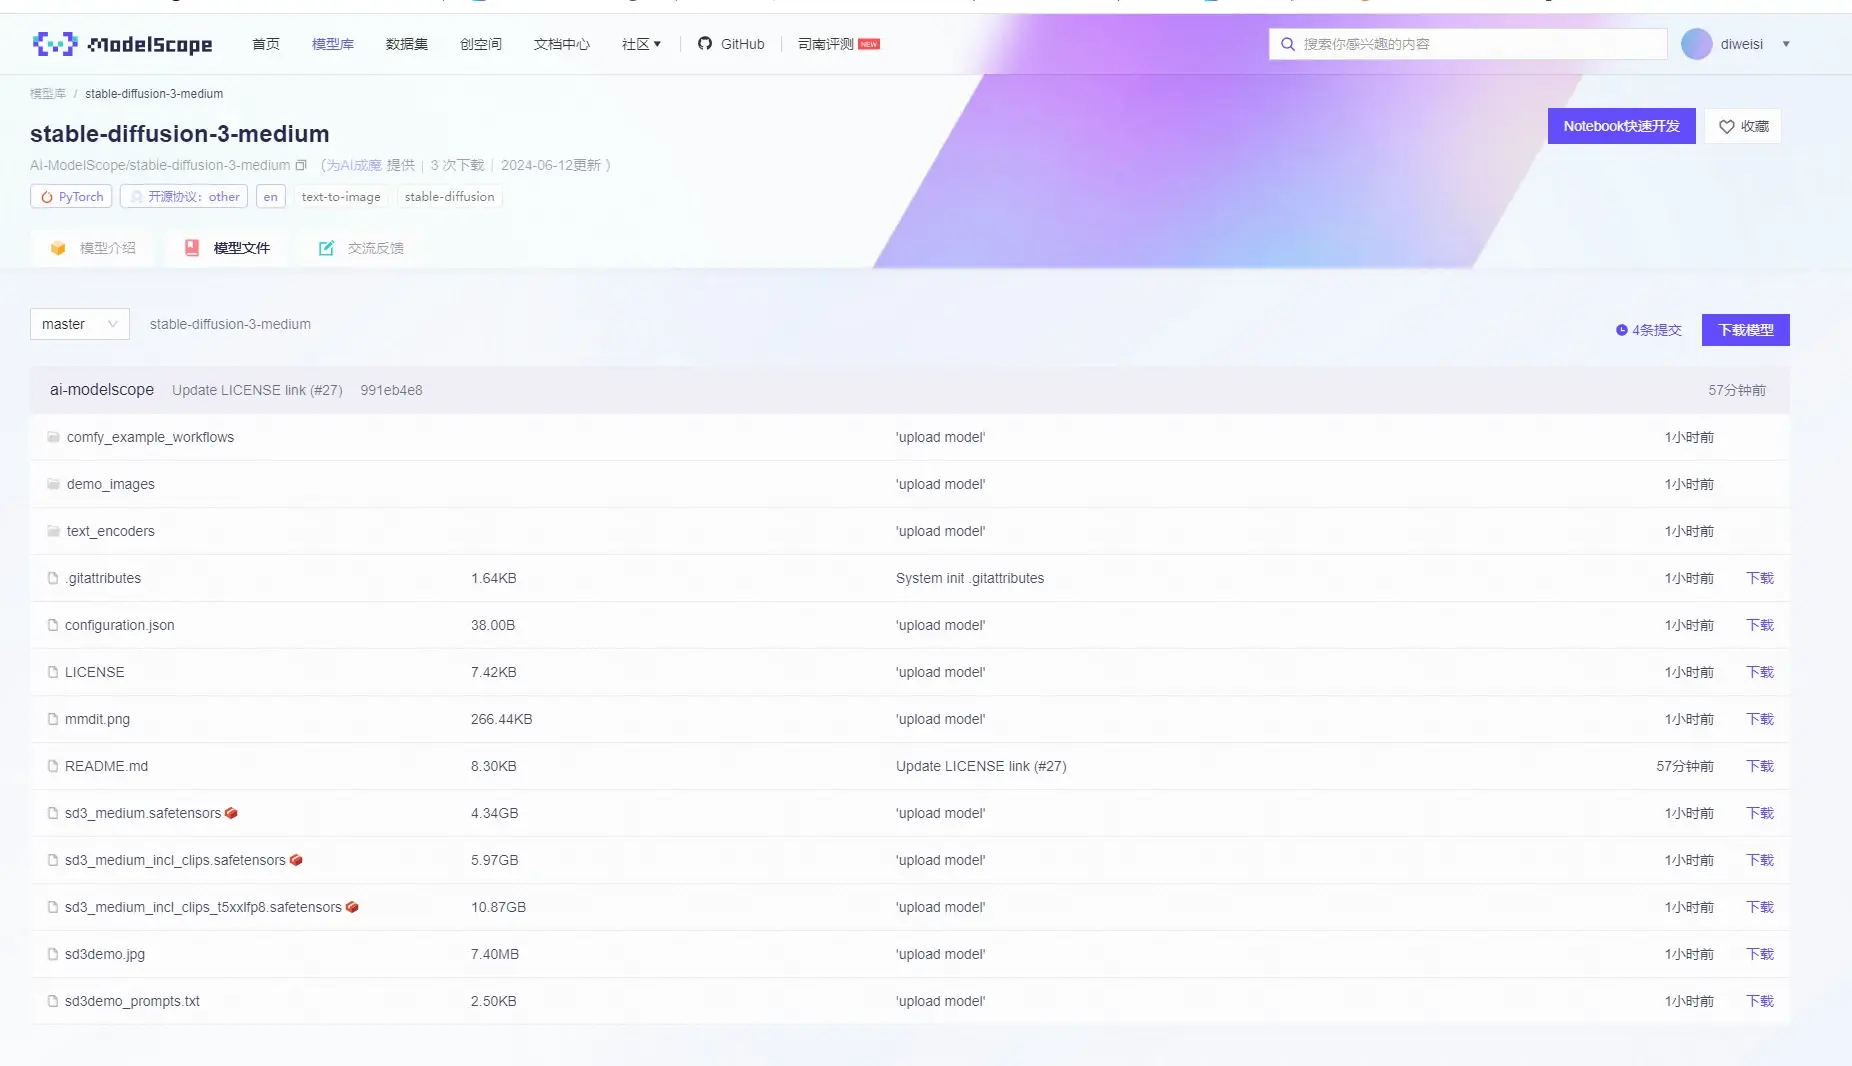Open the sd3demo_prompts.txt file name
Viewport: 1852px width, 1066px height.
(x=132, y=1001)
